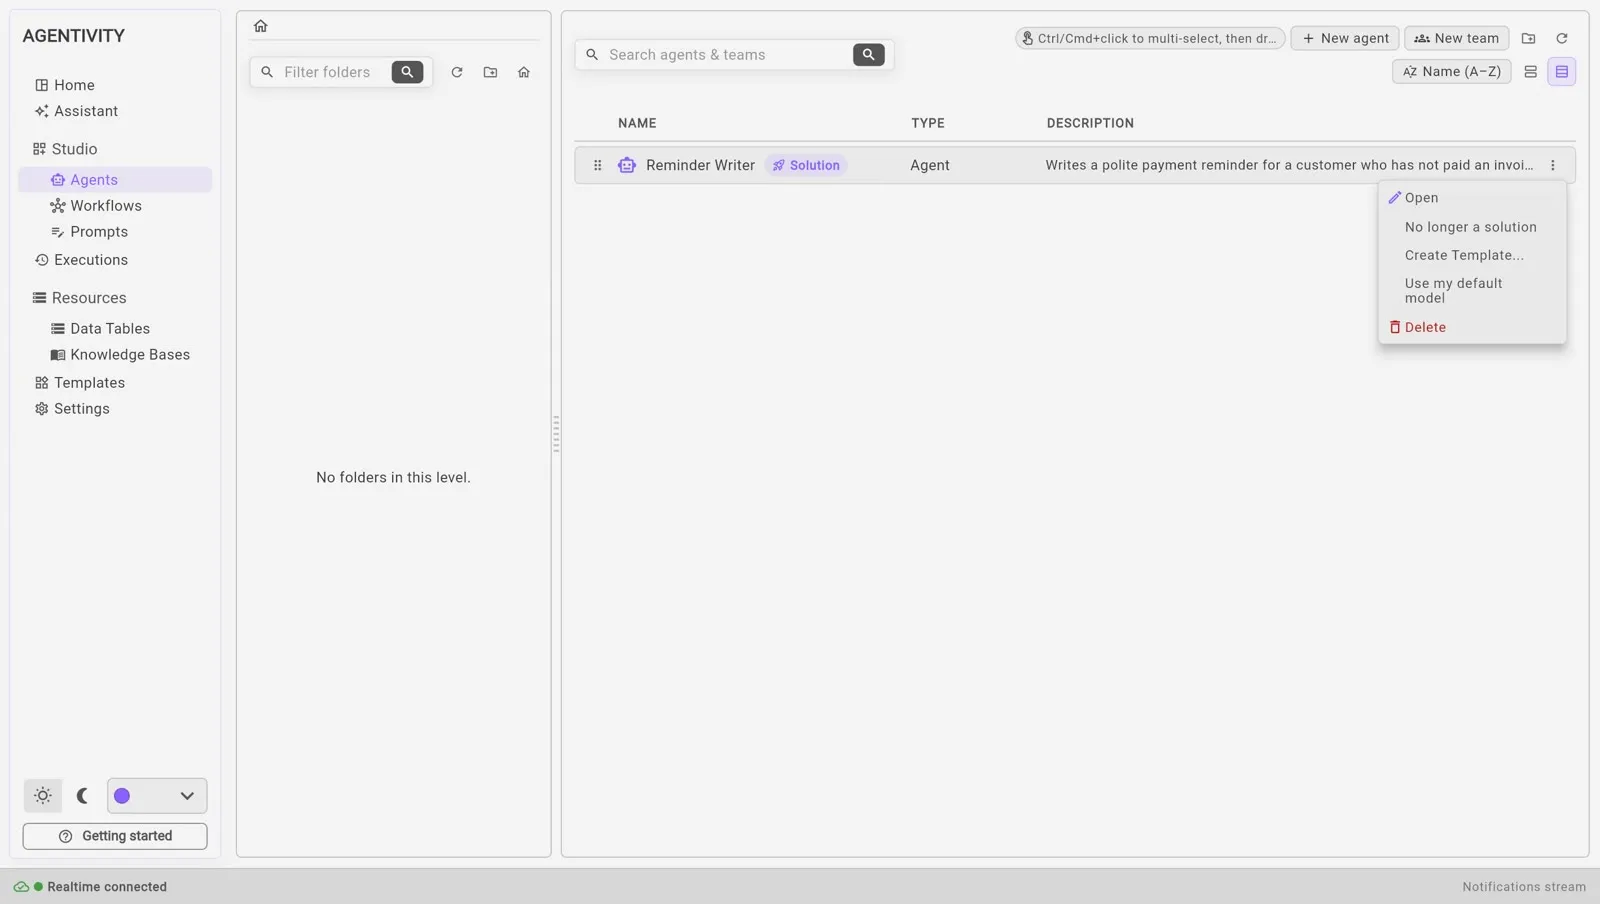Click the Solution badge on Reminder Writer
Image resolution: width=1600 pixels, height=904 pixels.
point(806,165)
